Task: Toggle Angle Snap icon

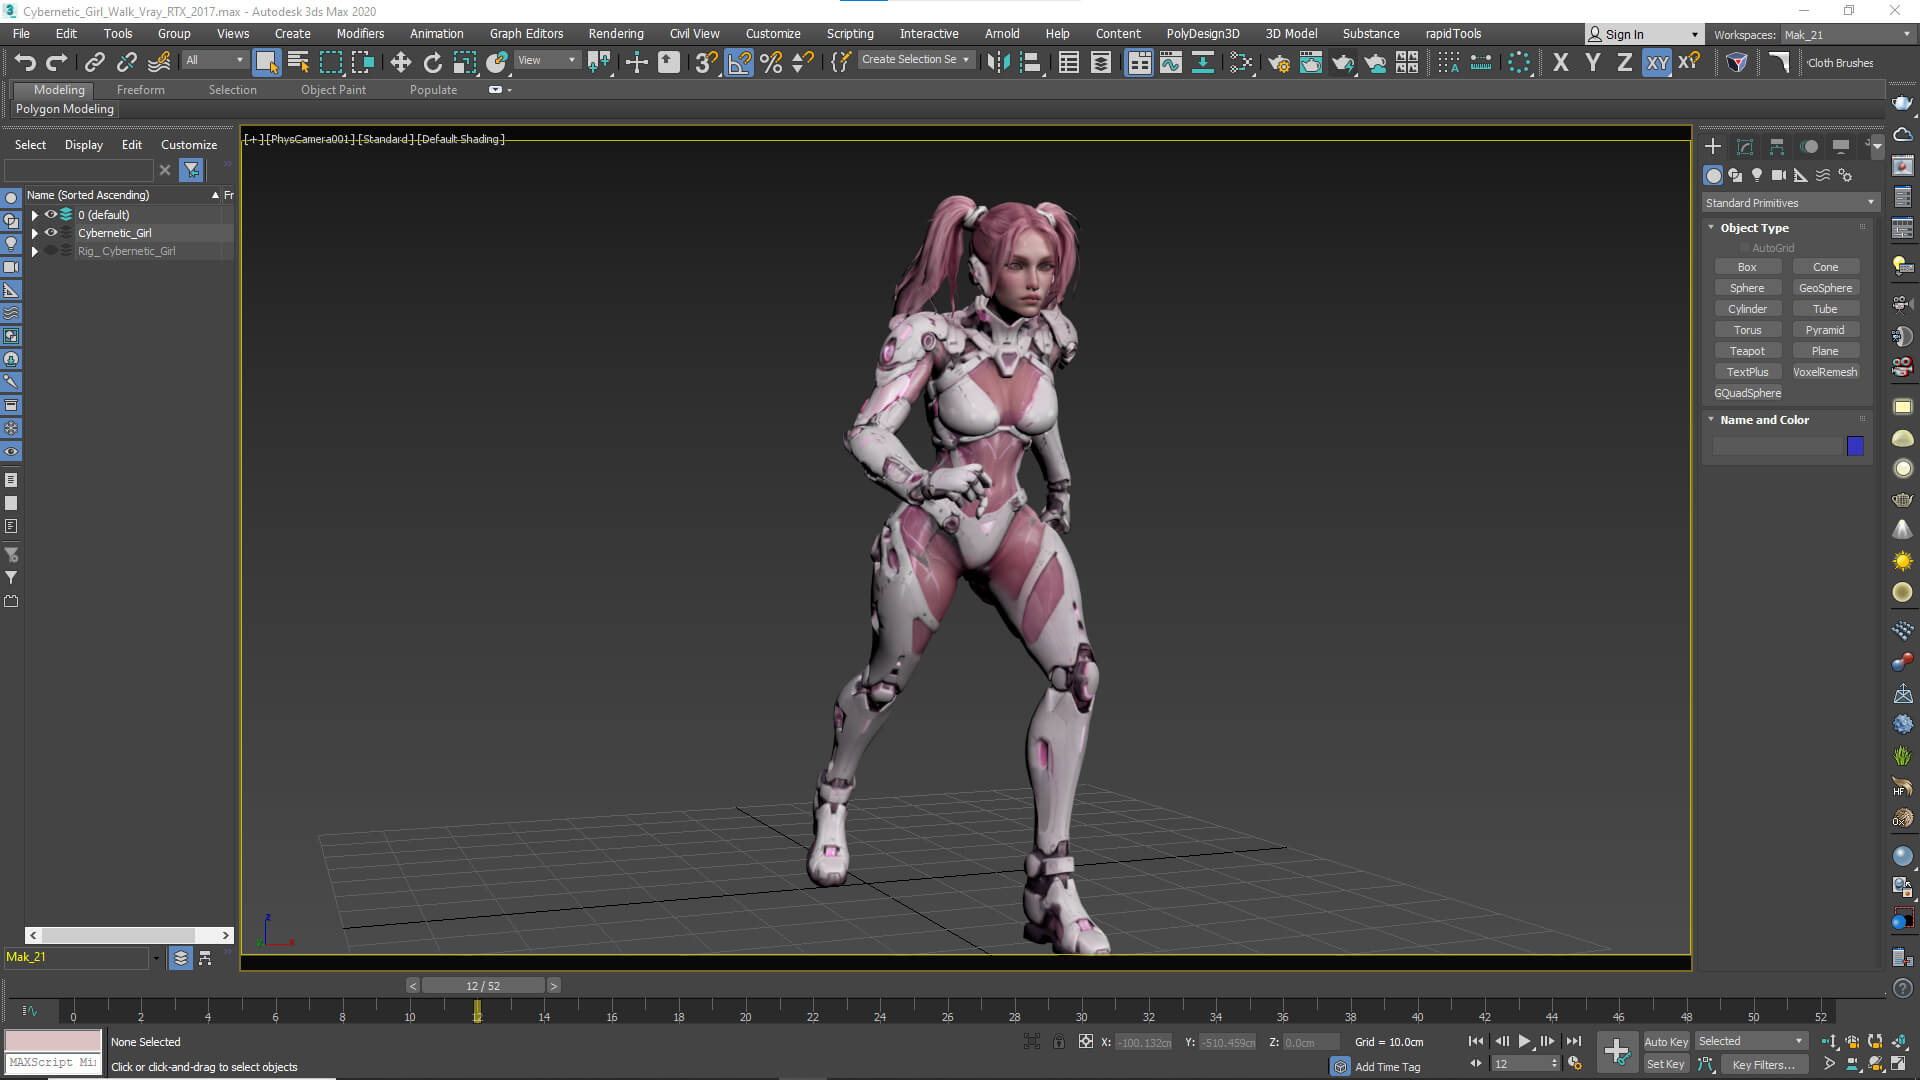Action: 739,63
